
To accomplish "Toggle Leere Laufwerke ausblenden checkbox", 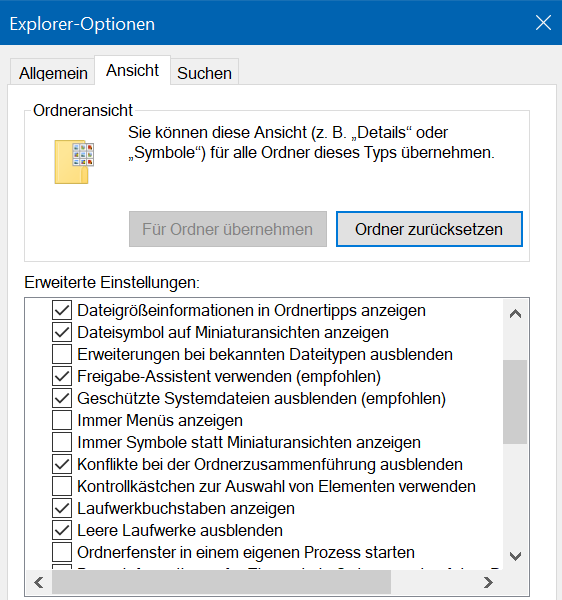I will pyautogui.click(x=62, y=530).
